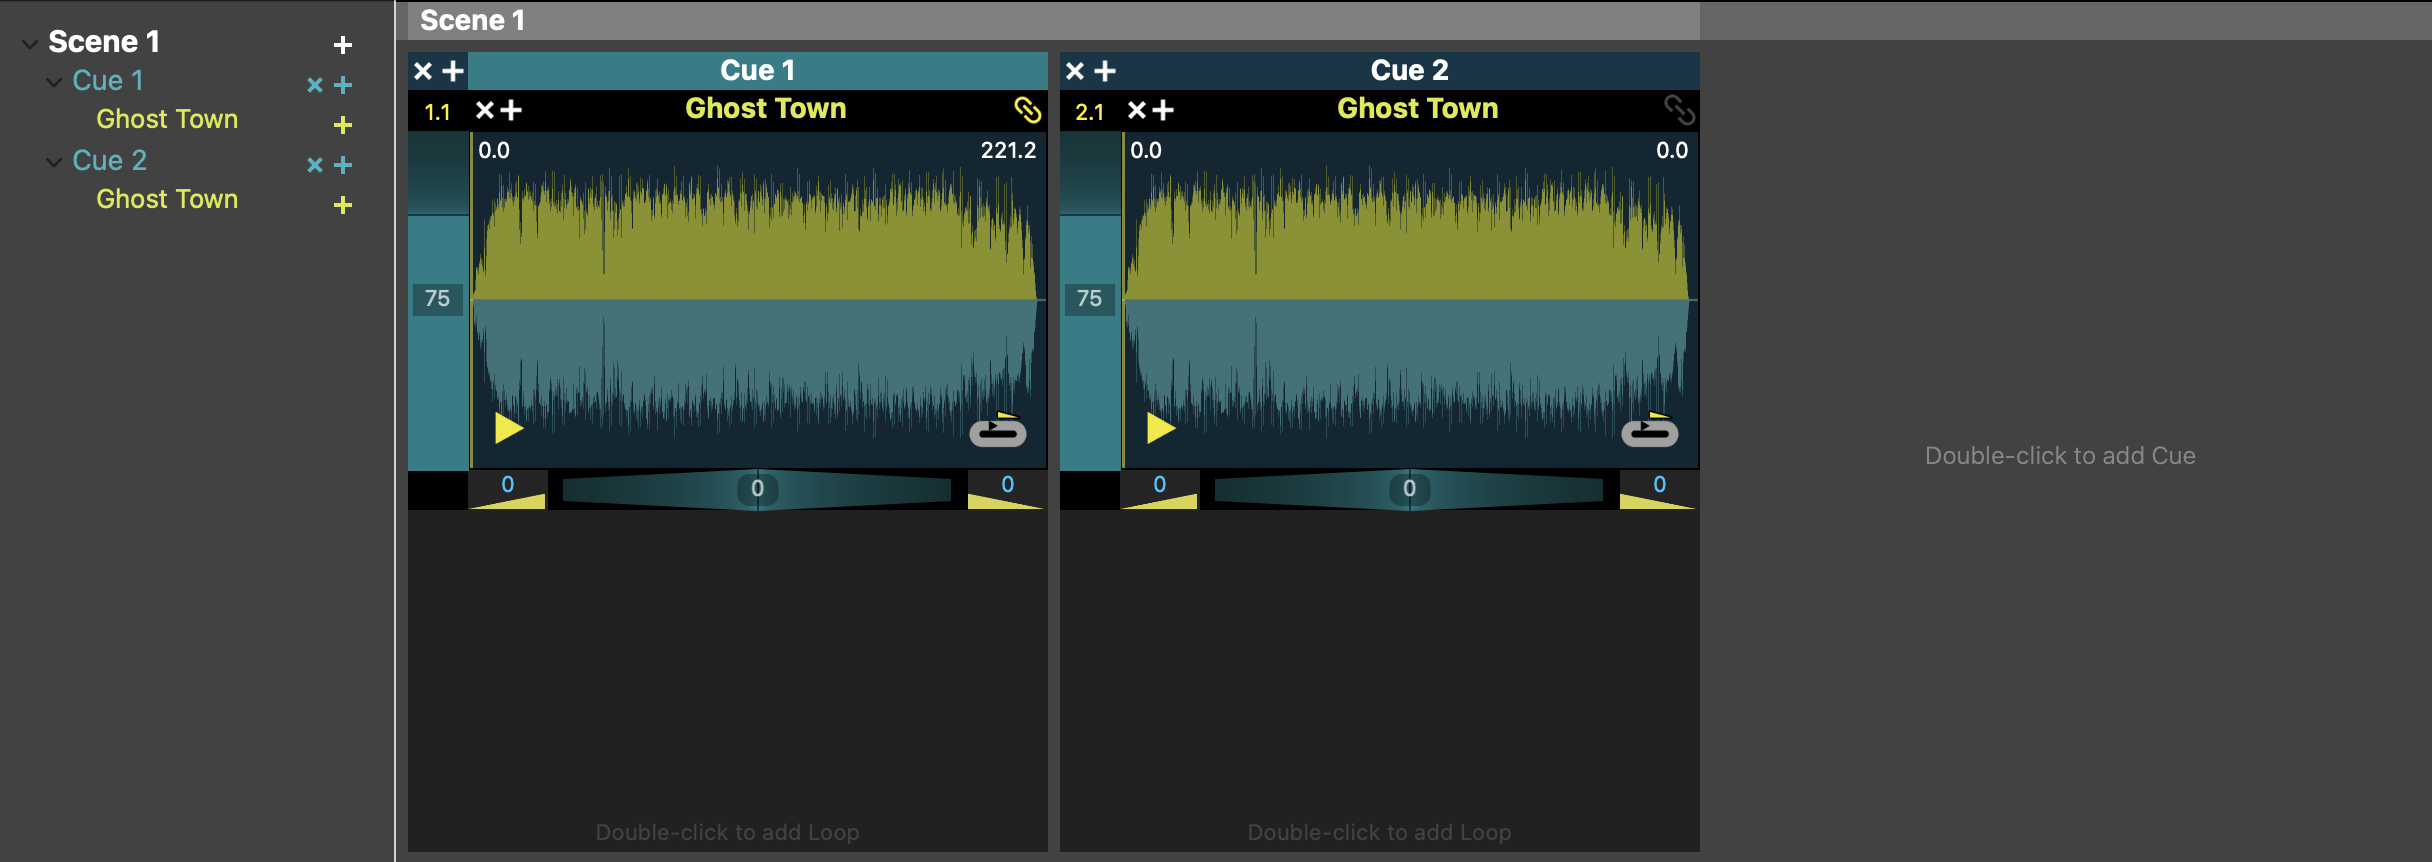Click end time 221.2 on Cue 1 waveform

pos(1008,151)
